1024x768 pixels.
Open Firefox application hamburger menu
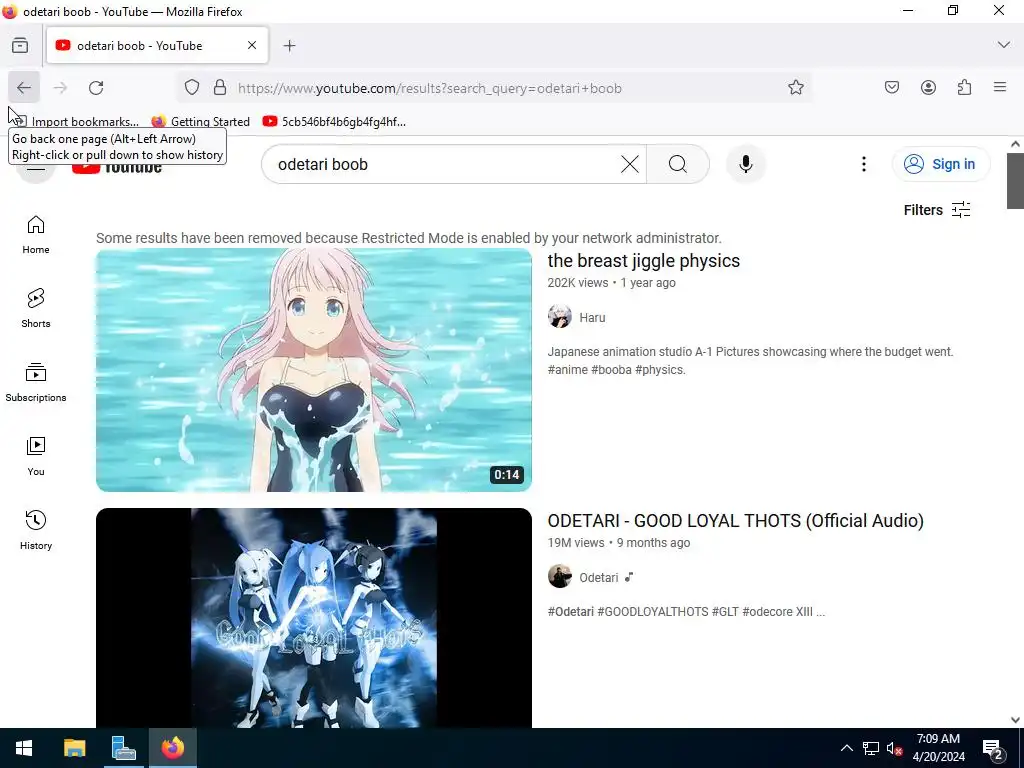coord(1000,87)
